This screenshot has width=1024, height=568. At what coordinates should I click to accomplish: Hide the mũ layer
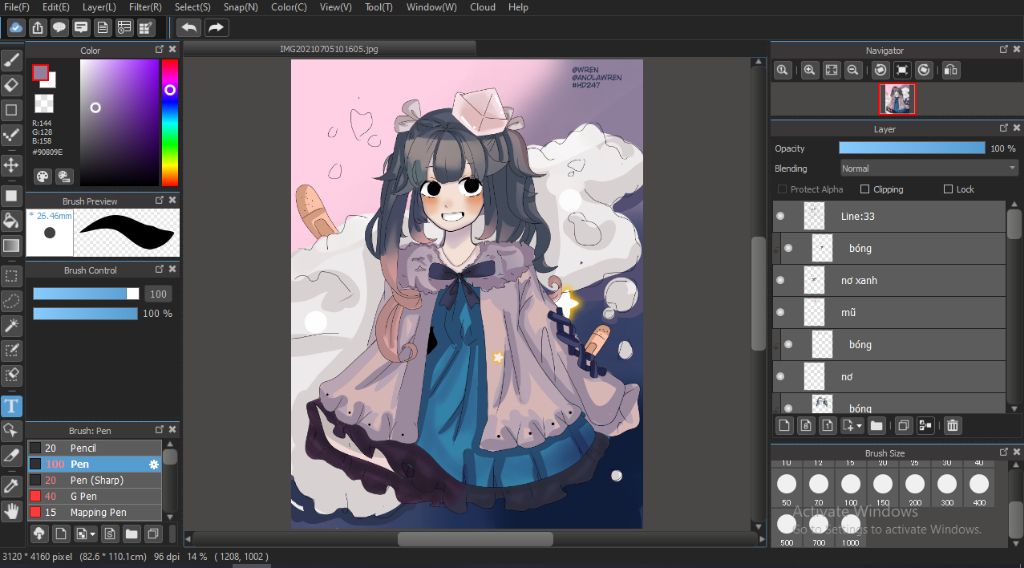780,312
